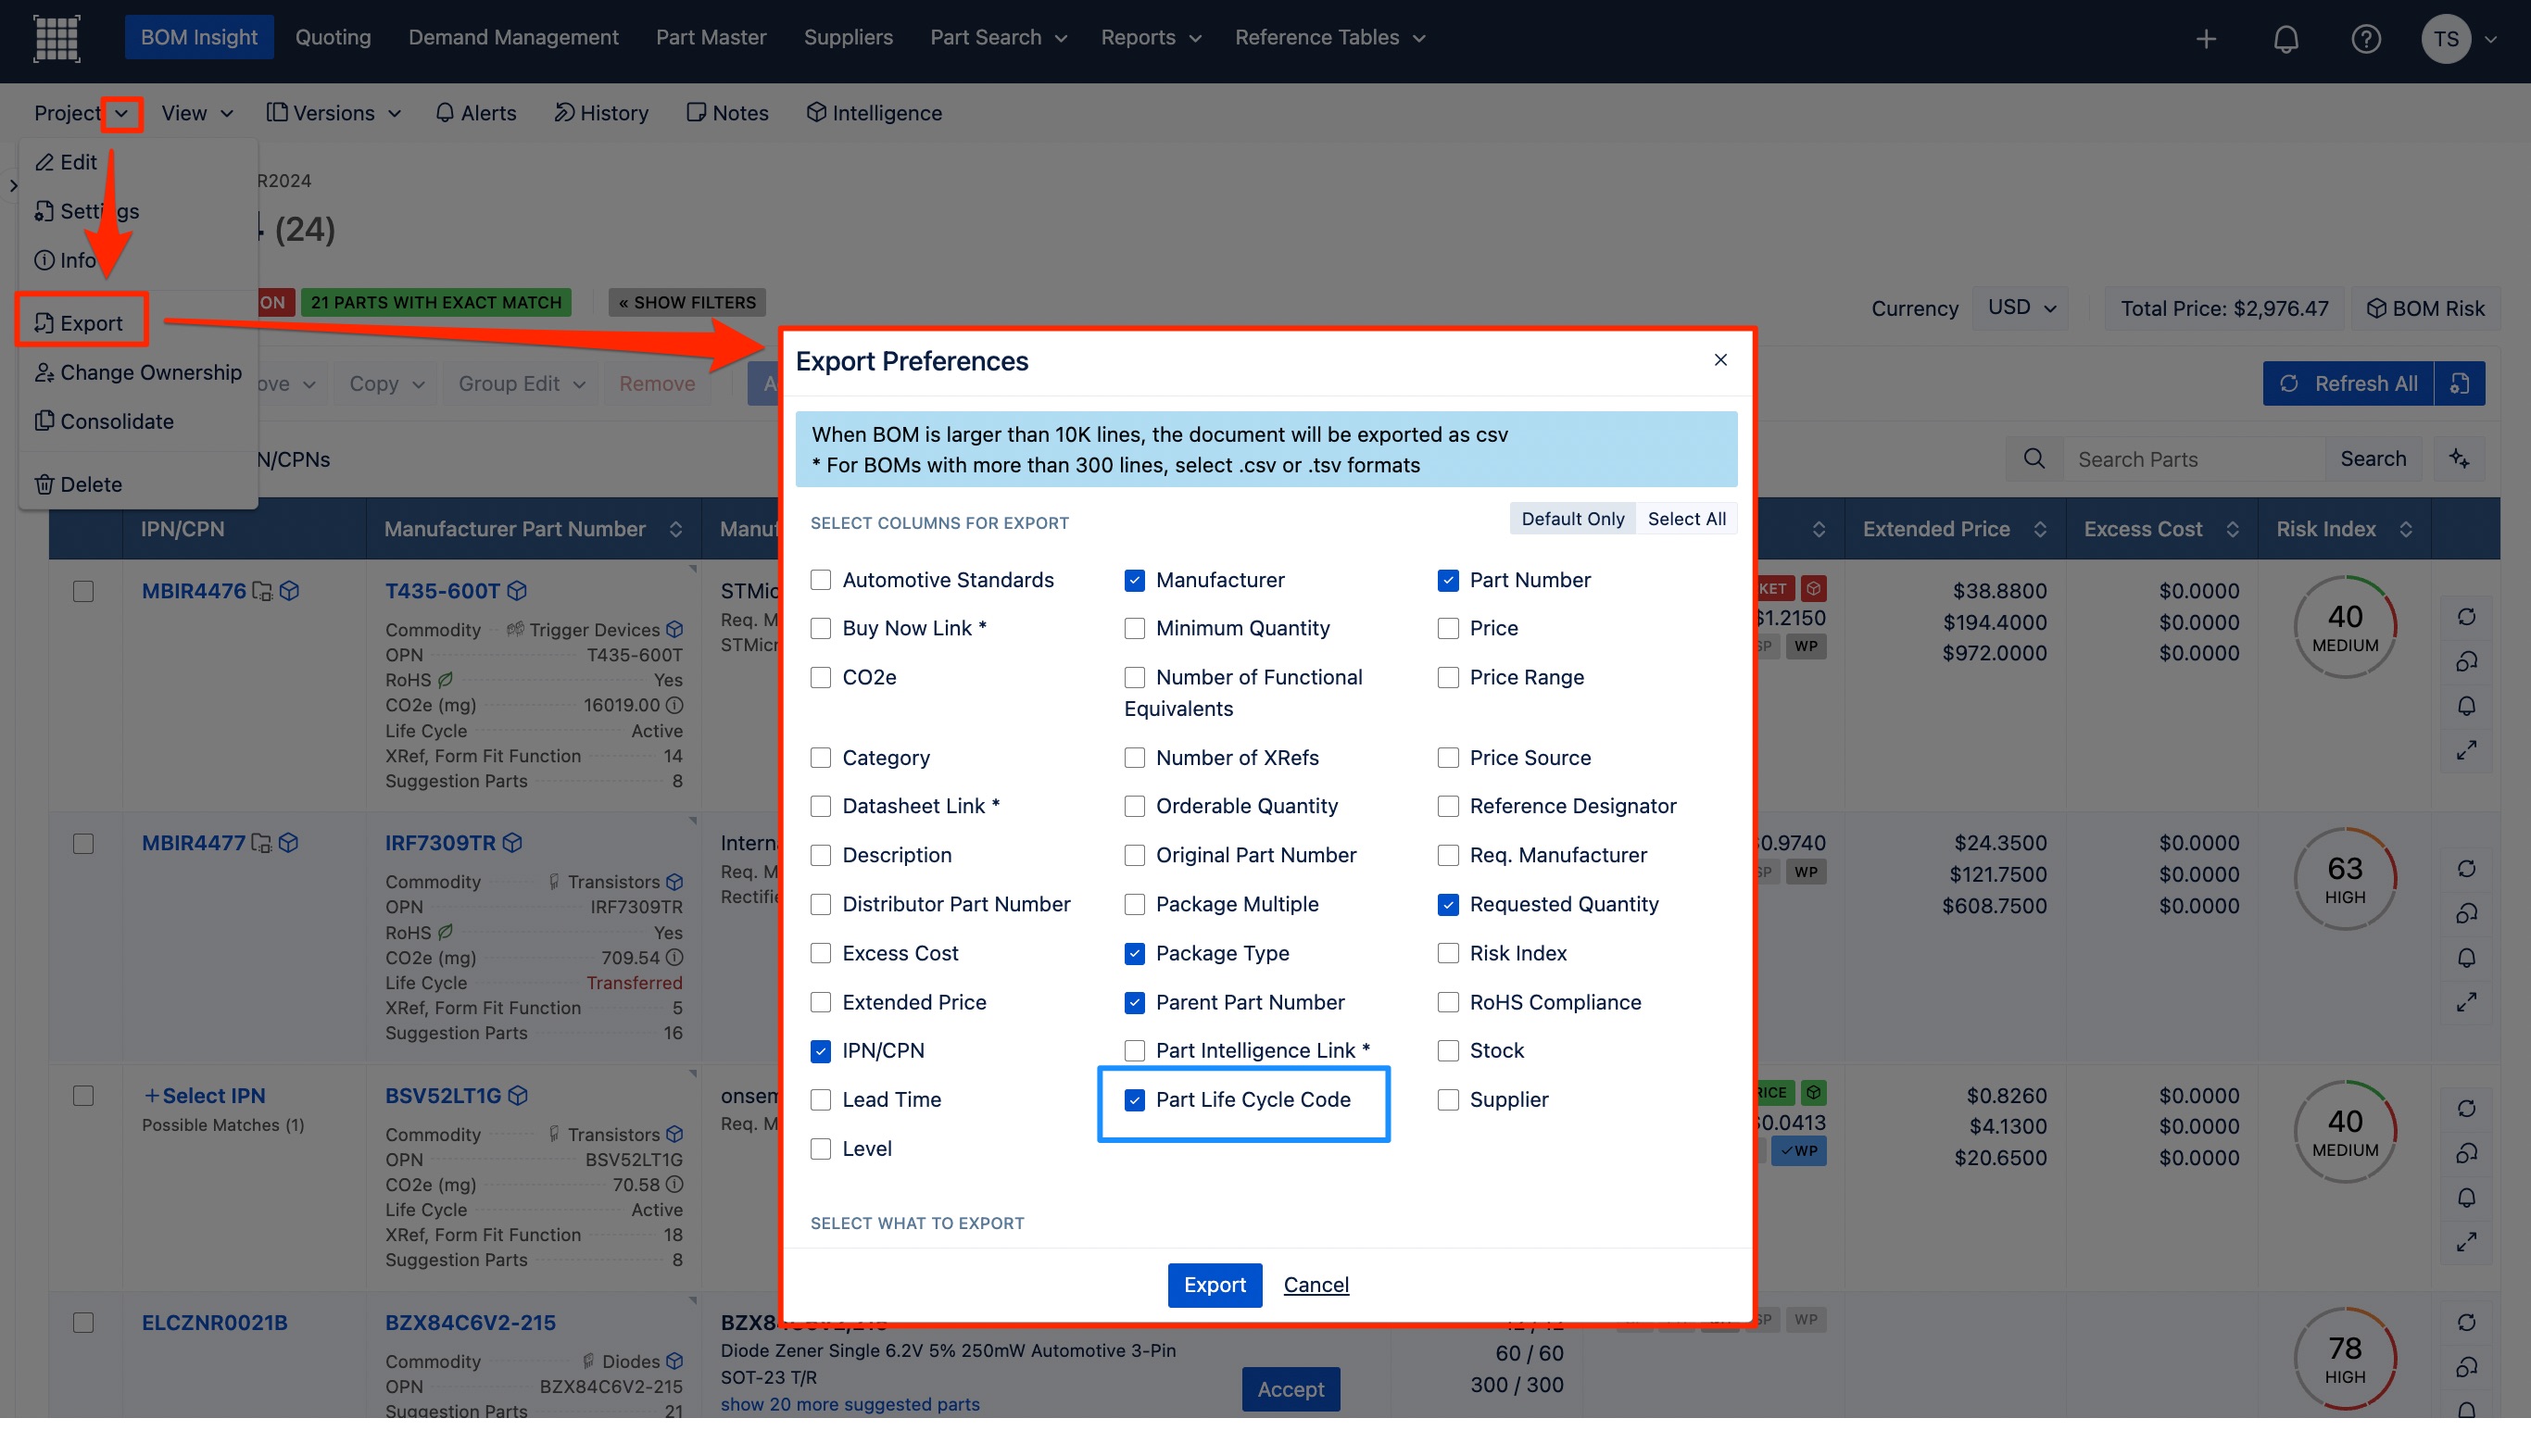Close the Export Preferences dialog
The height and width of the screenshot is (1456, 2531).
(x=1720, y=359)
